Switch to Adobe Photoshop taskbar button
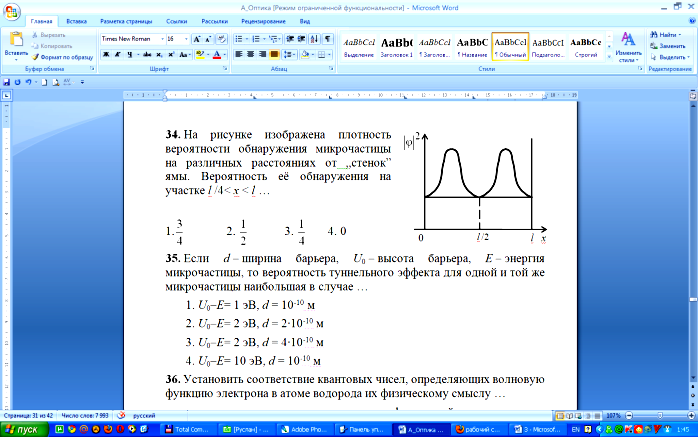Screen dimensions: 698x437 304,429
